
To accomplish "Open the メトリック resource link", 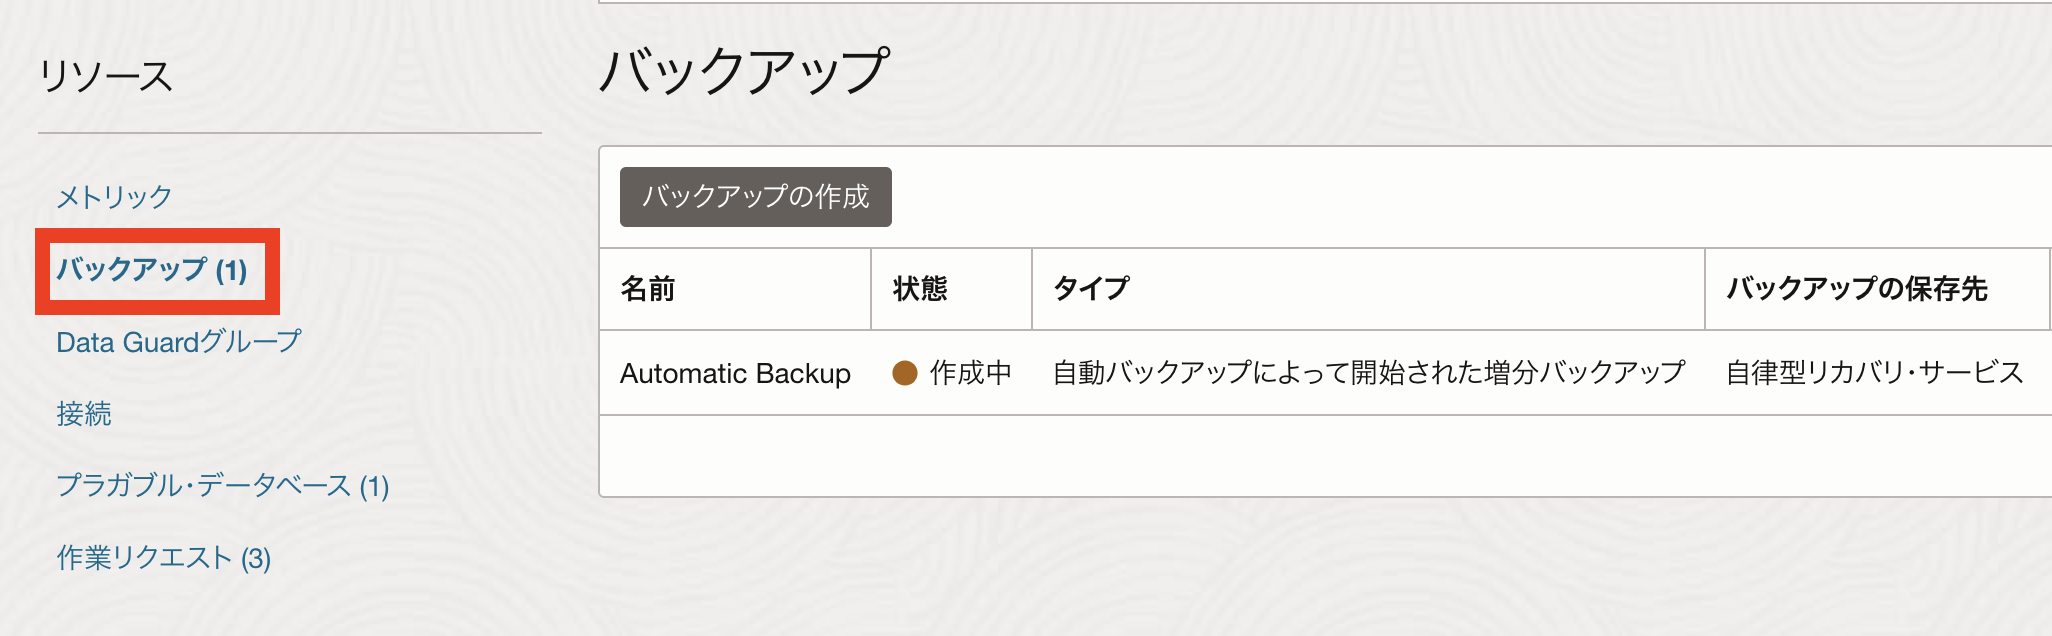I will click(114, 197).
